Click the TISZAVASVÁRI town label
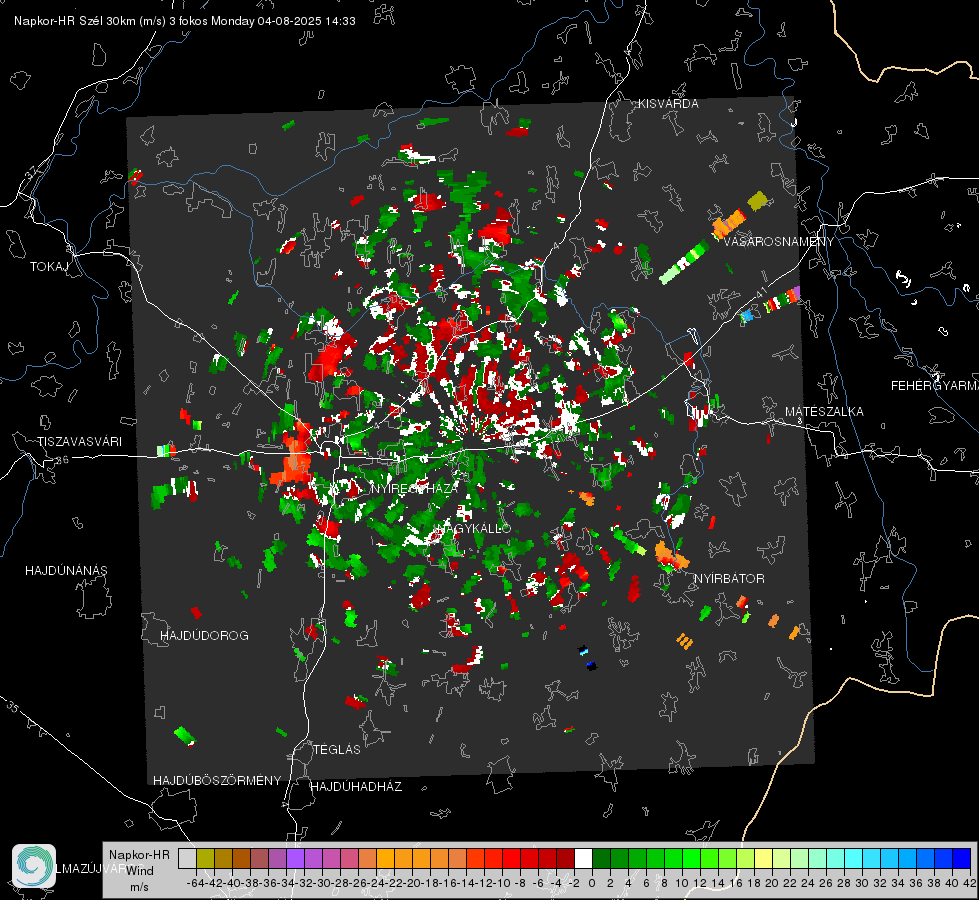Image resolution: width=979 pixels, height=900 pixels. pos(79,442)
